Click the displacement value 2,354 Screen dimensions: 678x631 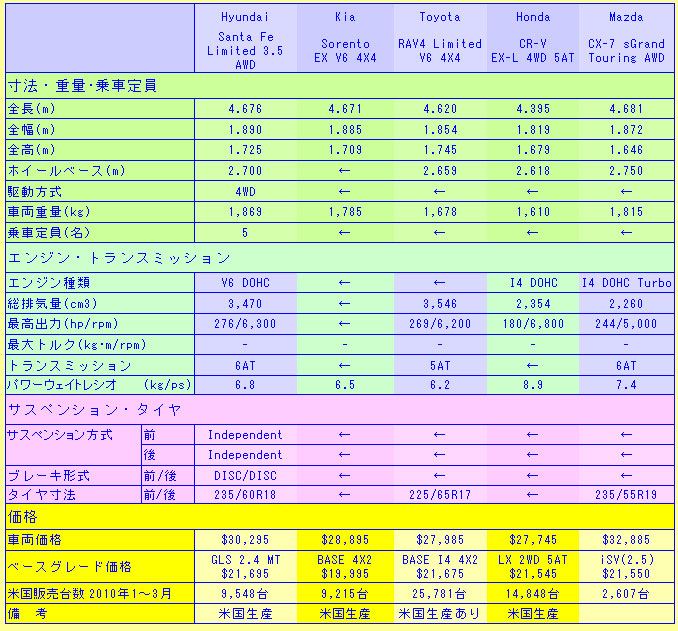533,304
